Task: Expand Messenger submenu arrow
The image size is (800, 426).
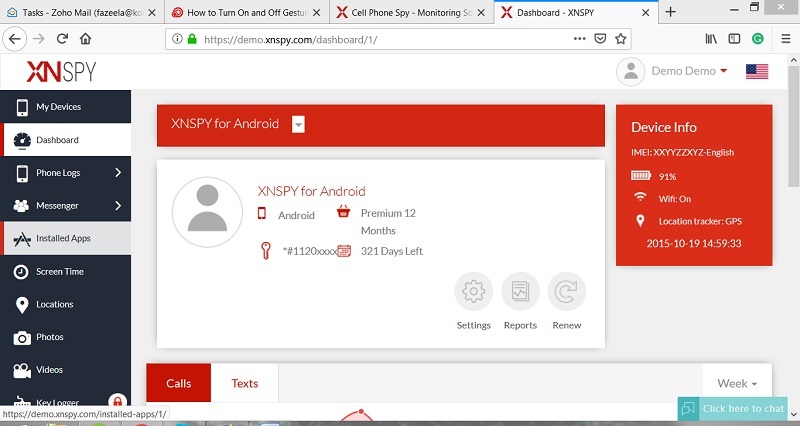Action: 118,206
